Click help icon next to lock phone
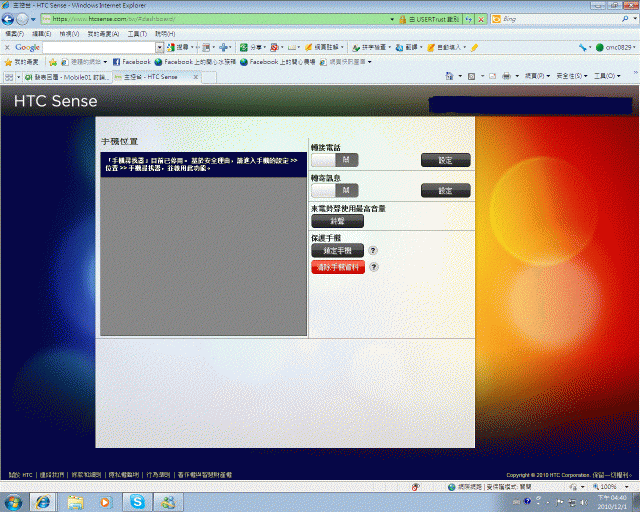 tap(373, 251)
